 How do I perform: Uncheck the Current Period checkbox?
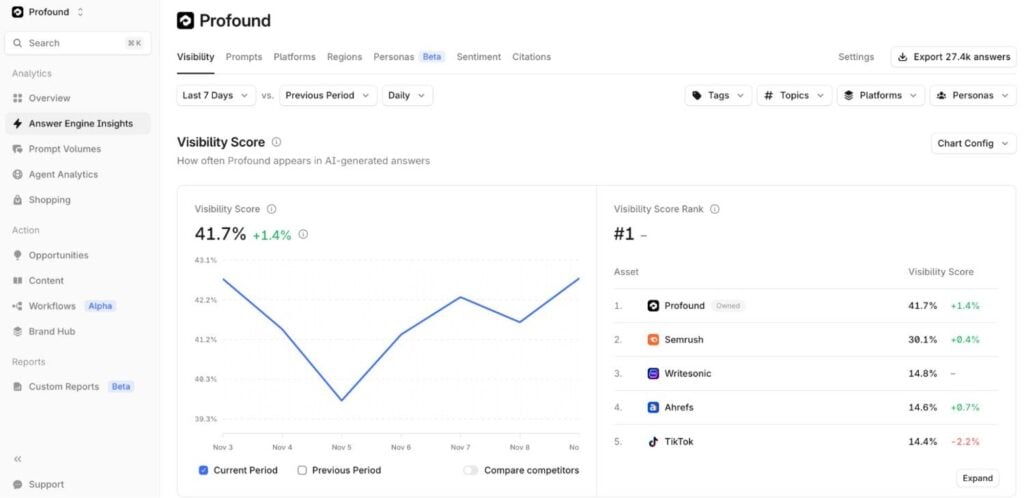point(203,470)
